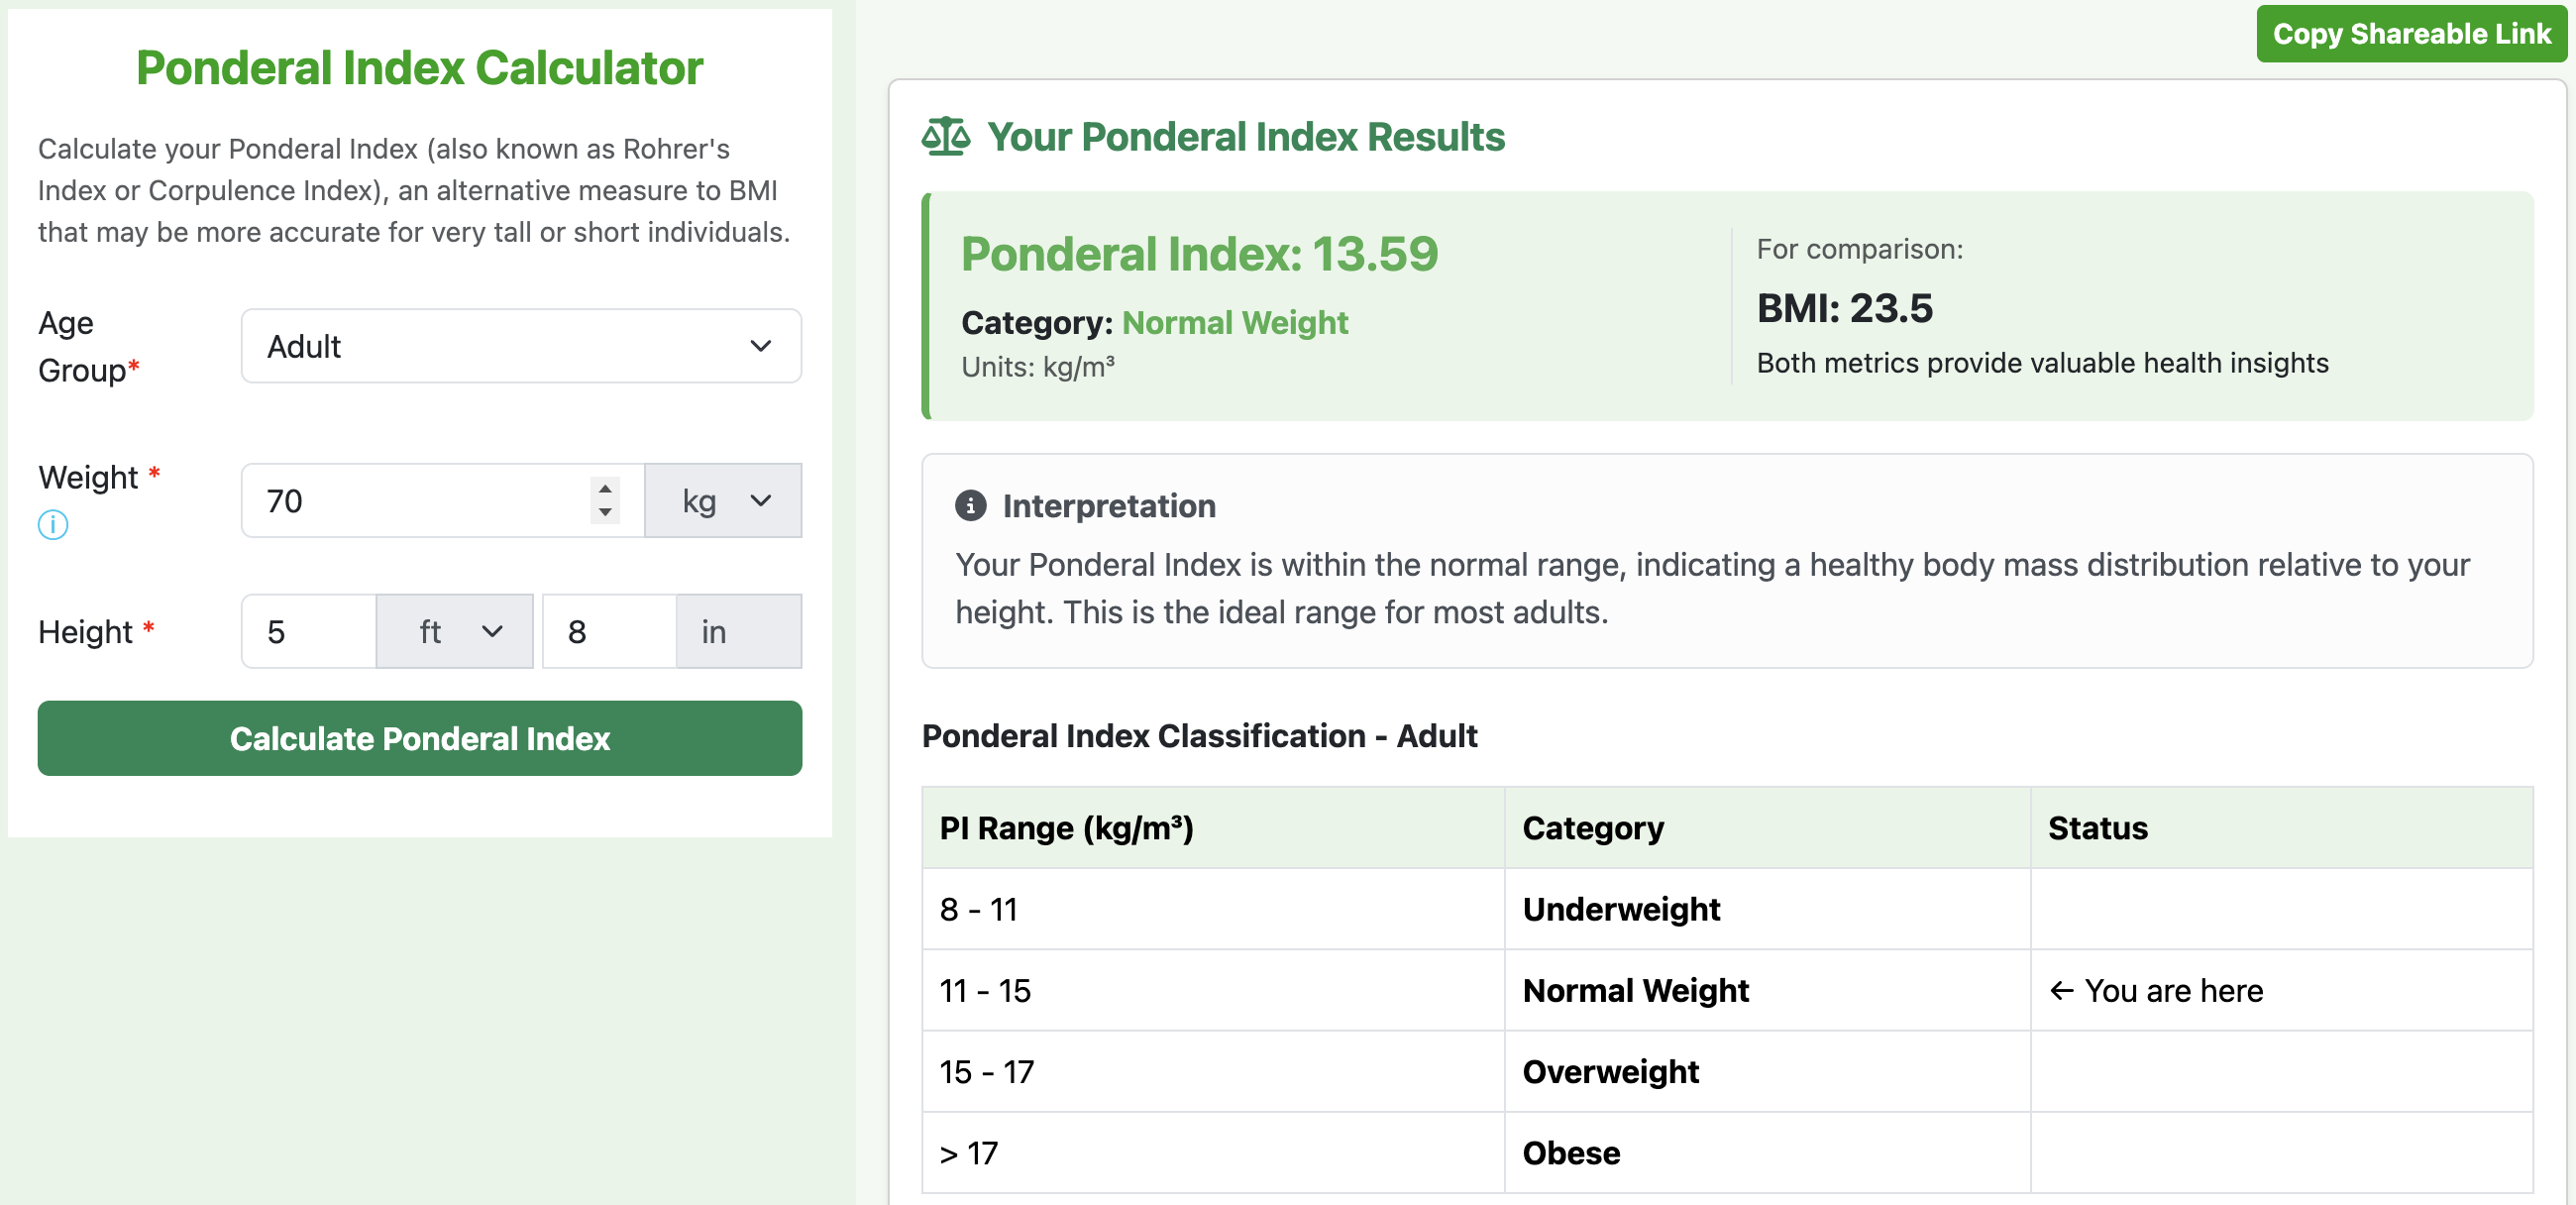Screen dimensions: 2576x1205
Task: Click the balance scale icon beside results heading
Action: point(944,136)
